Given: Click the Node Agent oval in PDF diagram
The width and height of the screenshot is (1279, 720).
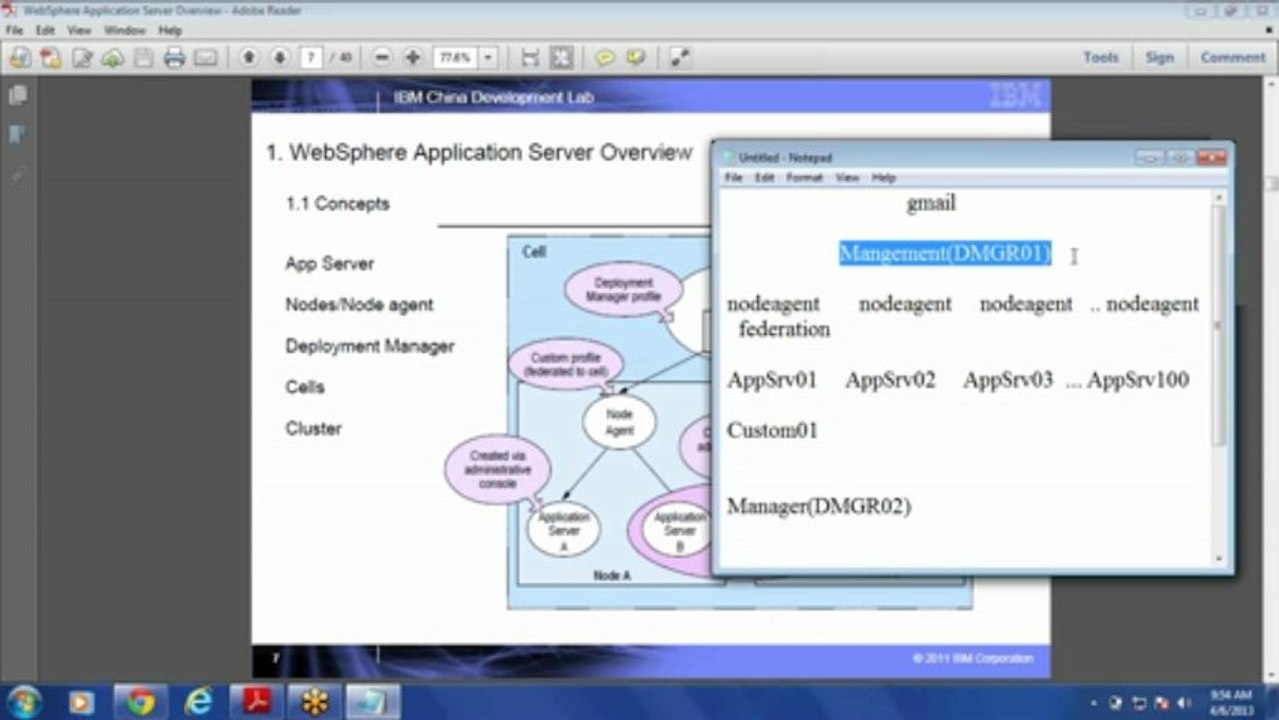Looking at the screenshot, I should click(x=619, y=422).
